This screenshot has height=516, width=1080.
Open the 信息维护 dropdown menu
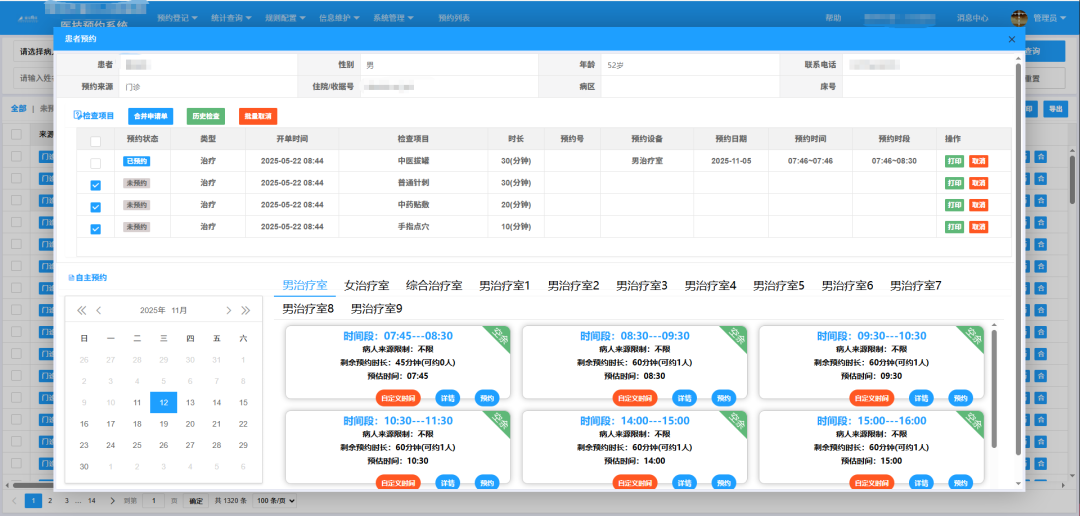(x=339, y=18)
